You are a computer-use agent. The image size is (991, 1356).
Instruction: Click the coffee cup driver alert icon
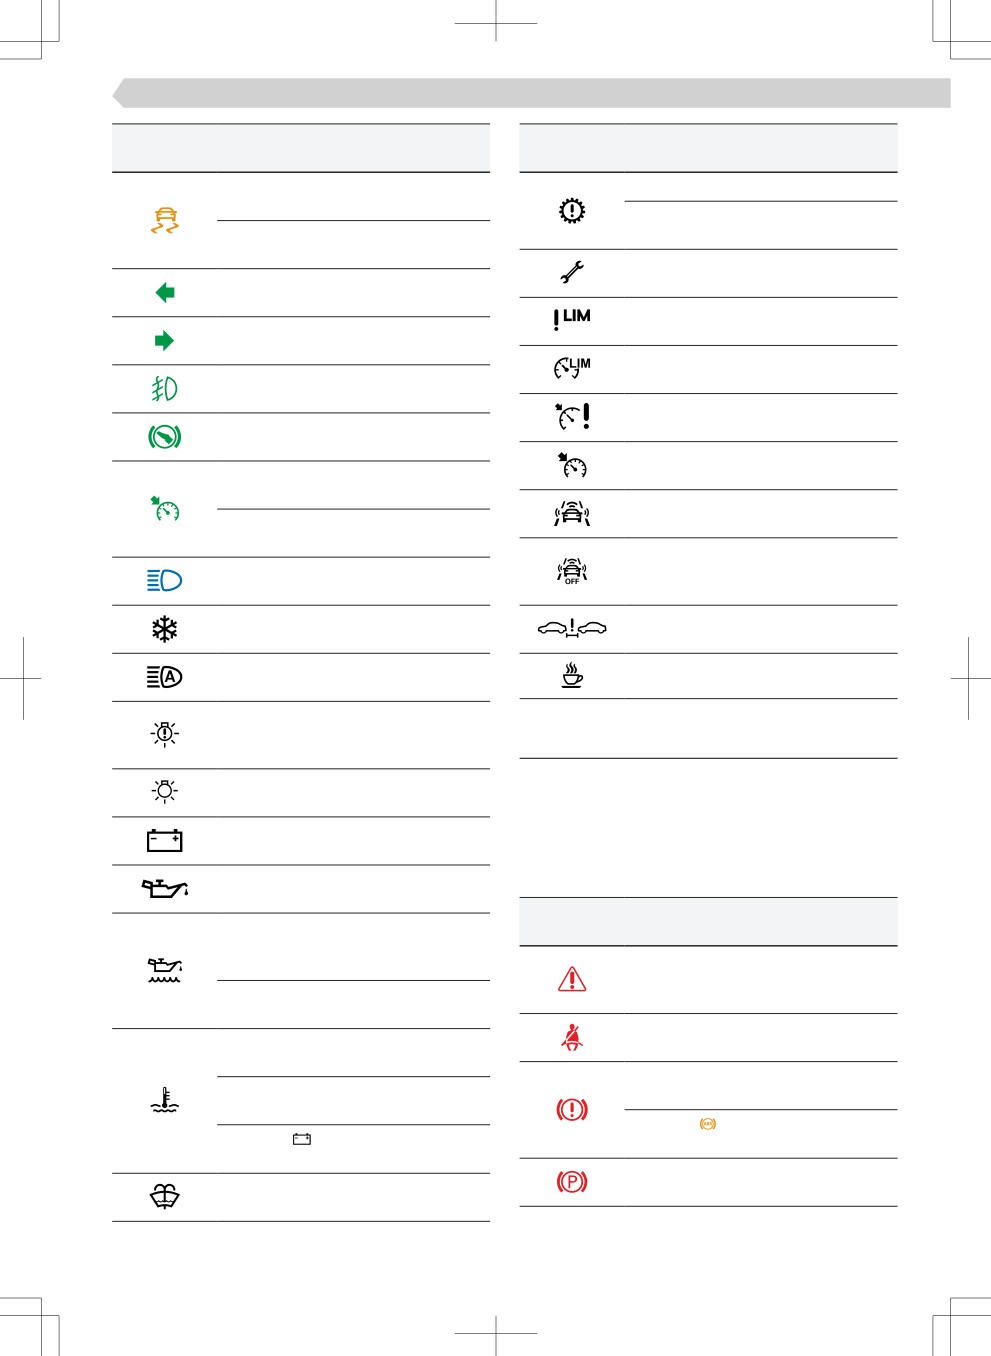[x=572, y=675]
